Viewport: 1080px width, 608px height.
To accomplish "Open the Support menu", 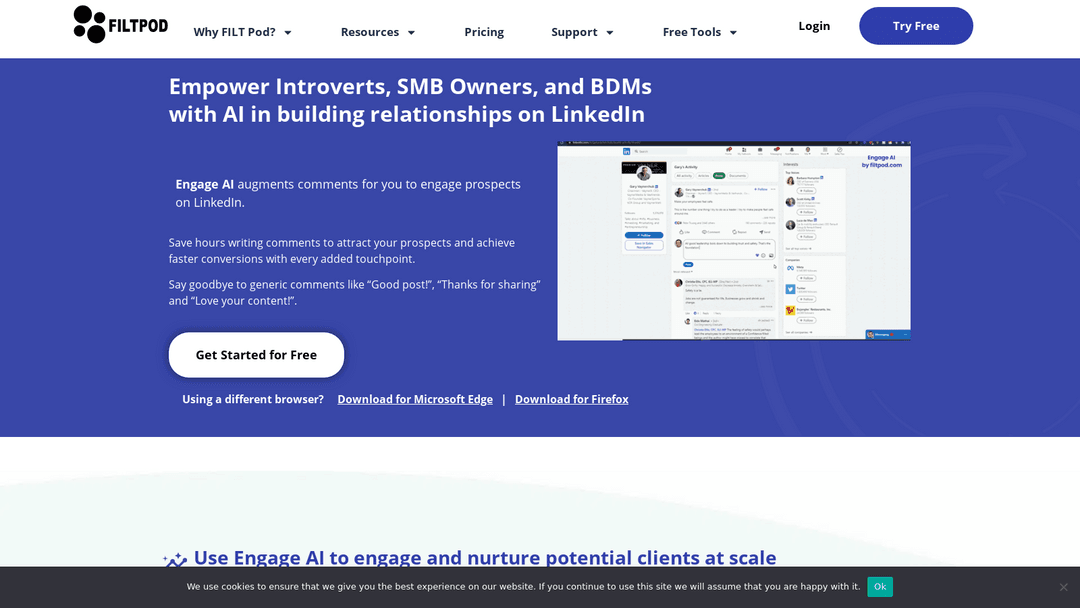I will pos(574,32).
